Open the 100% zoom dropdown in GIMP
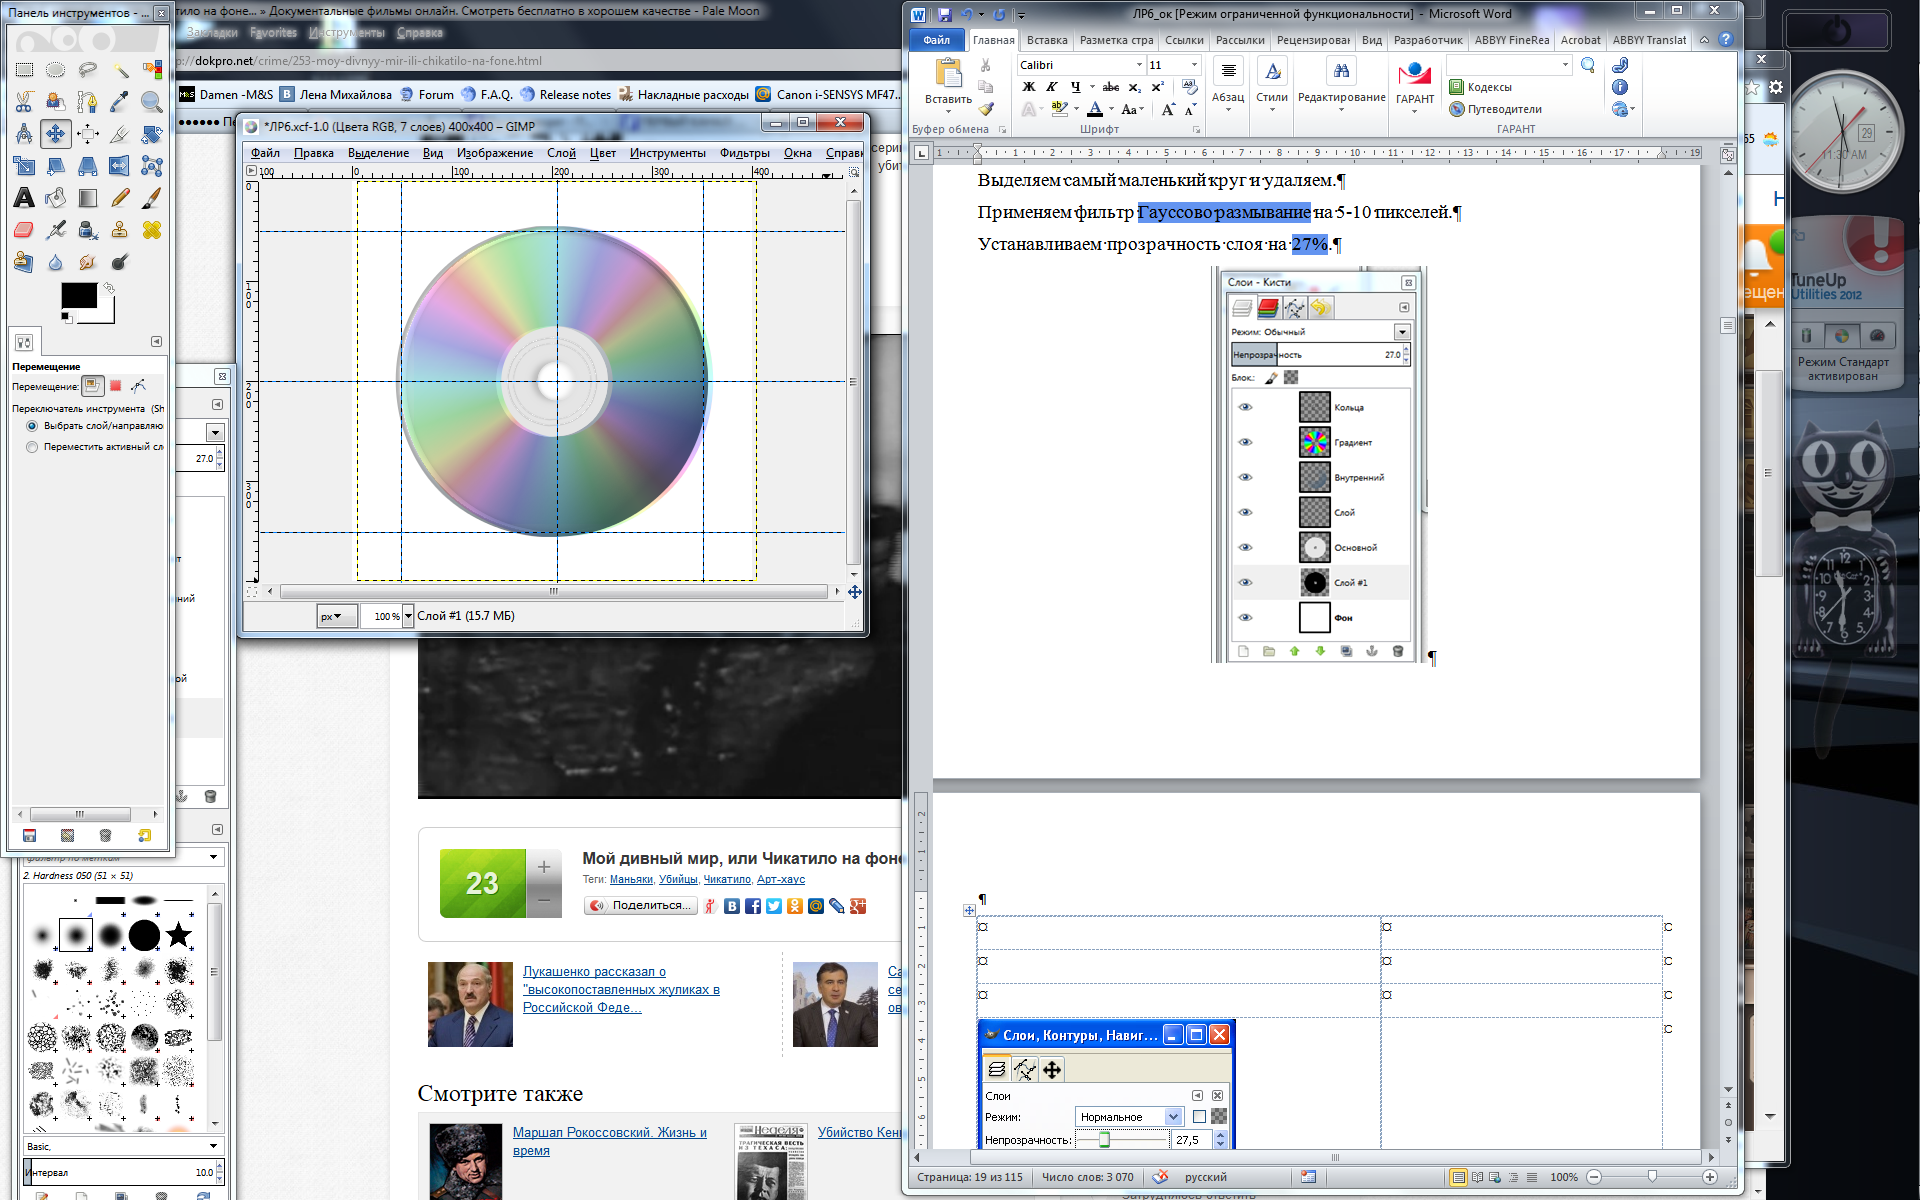Image resolution: width=1920 pixels, height=1200 pixels. click(408, 616)
